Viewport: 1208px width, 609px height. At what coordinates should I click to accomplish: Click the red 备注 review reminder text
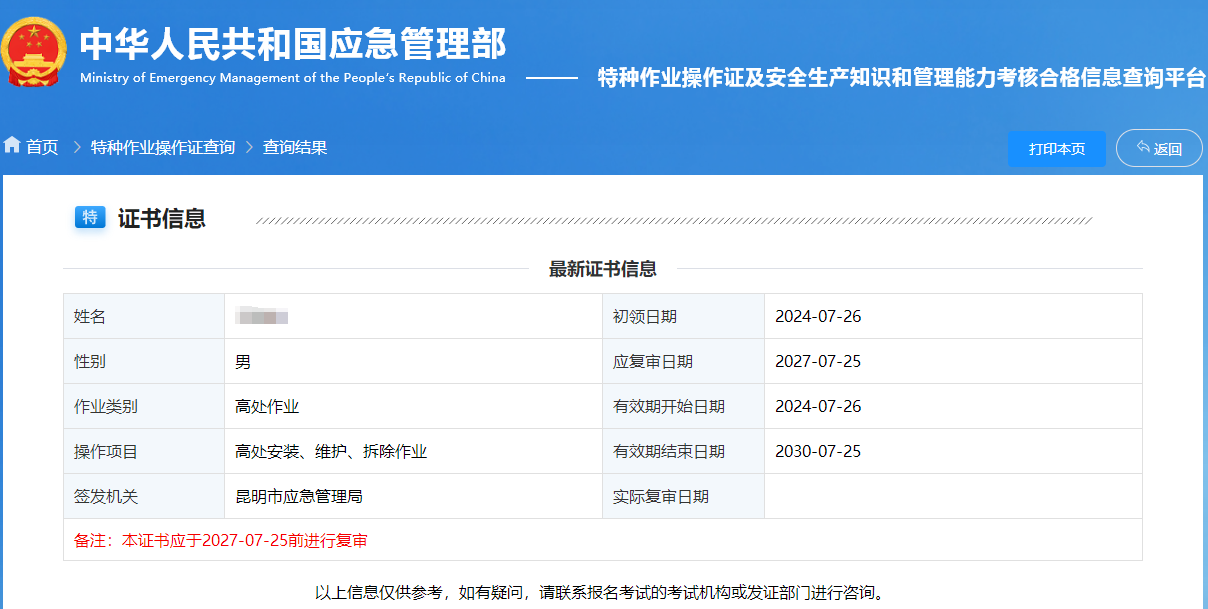point(220,541)
